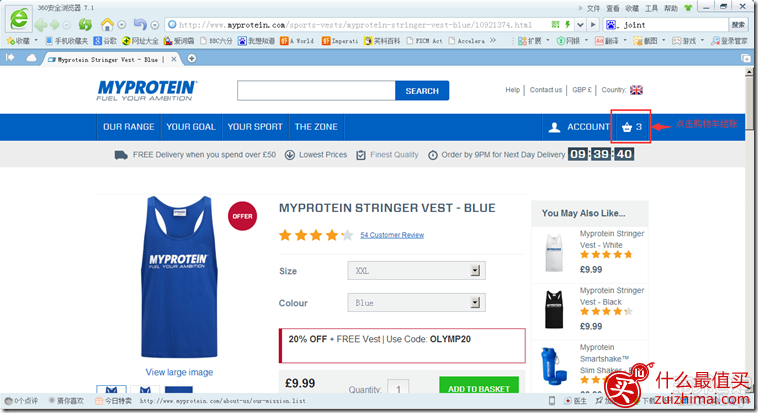
Task: Open YOUR GOAL navigation menu
Action: (191, 127)
